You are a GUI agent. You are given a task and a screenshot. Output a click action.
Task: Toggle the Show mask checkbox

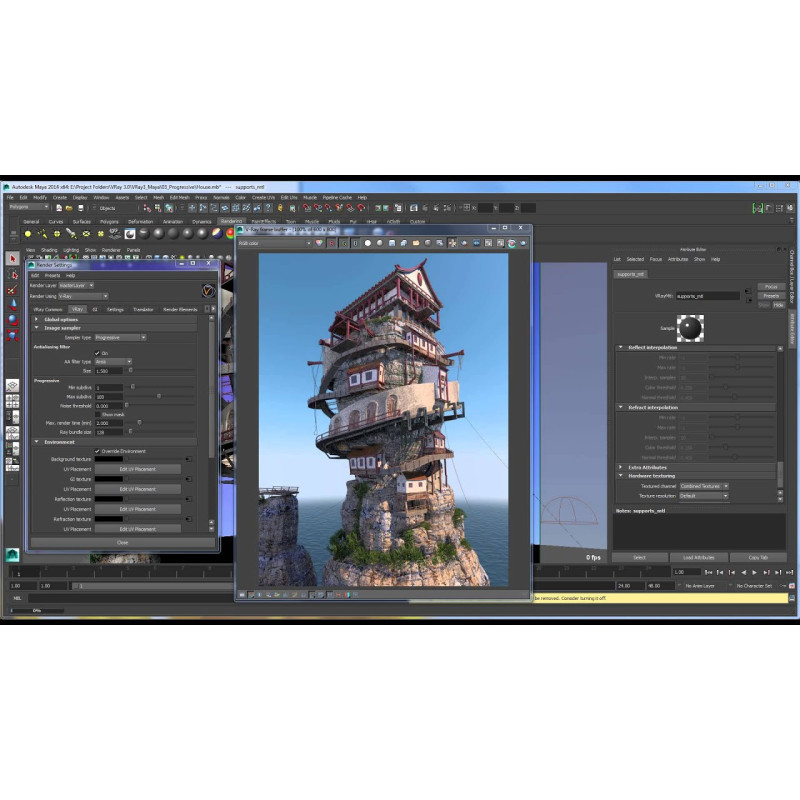point(97,414)
